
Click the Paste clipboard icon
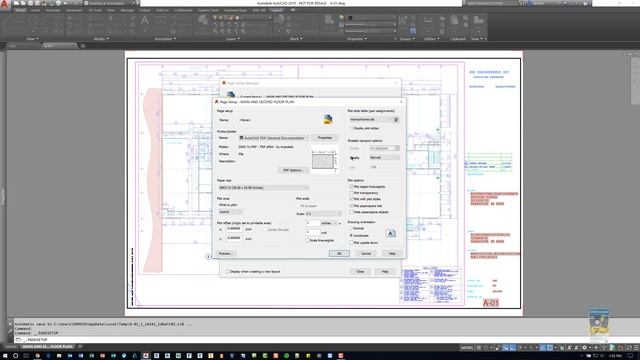point(454,20)
